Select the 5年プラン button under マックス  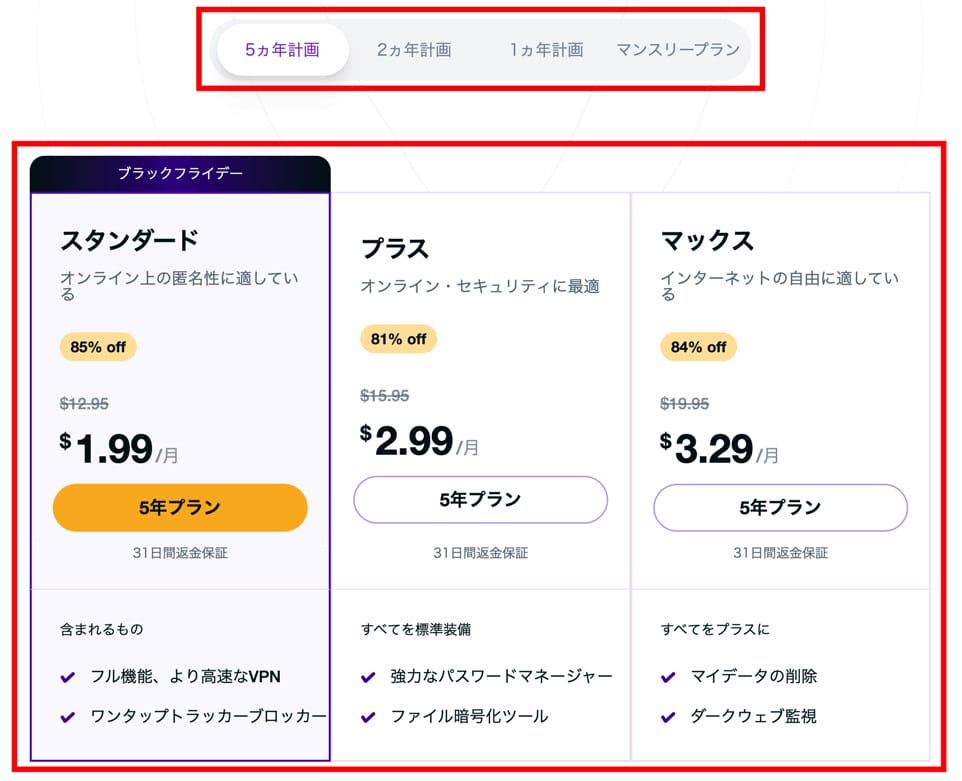[780, 507]
